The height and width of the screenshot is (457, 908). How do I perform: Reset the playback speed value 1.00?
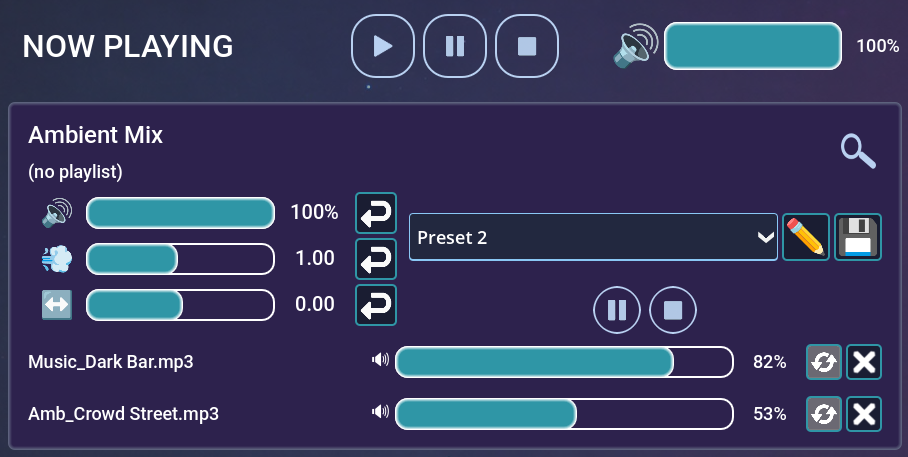tap(376, 259)
